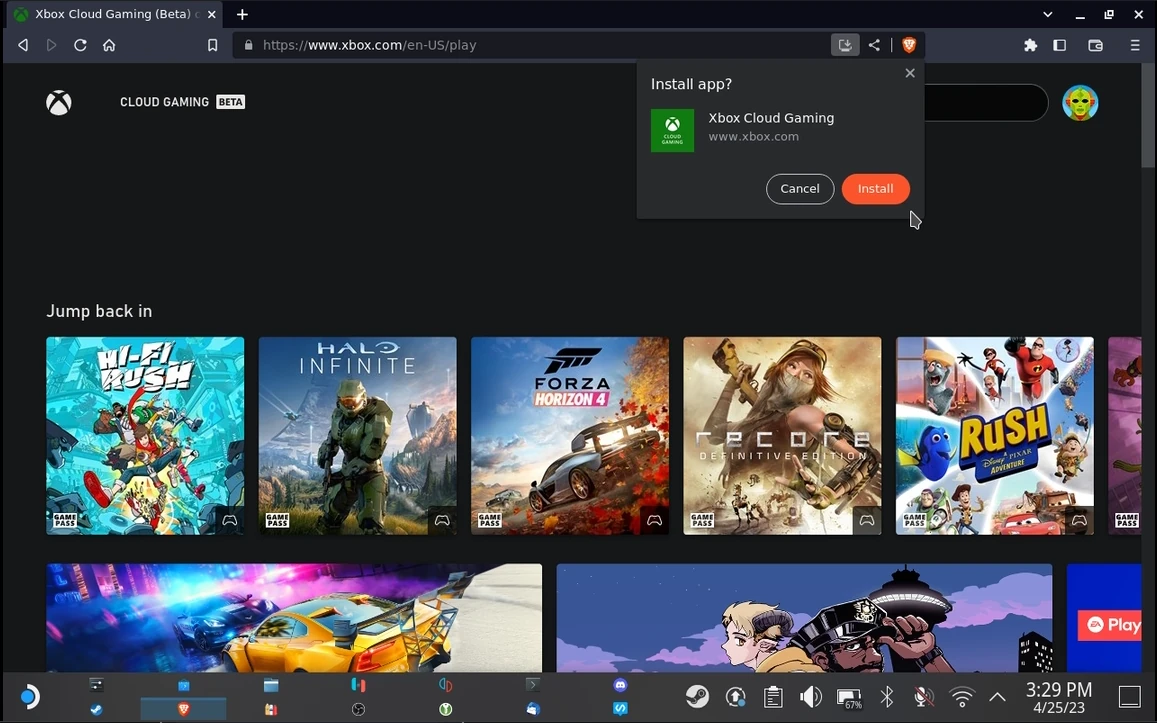Open the Bluetooth tray icon

(887, 696)
